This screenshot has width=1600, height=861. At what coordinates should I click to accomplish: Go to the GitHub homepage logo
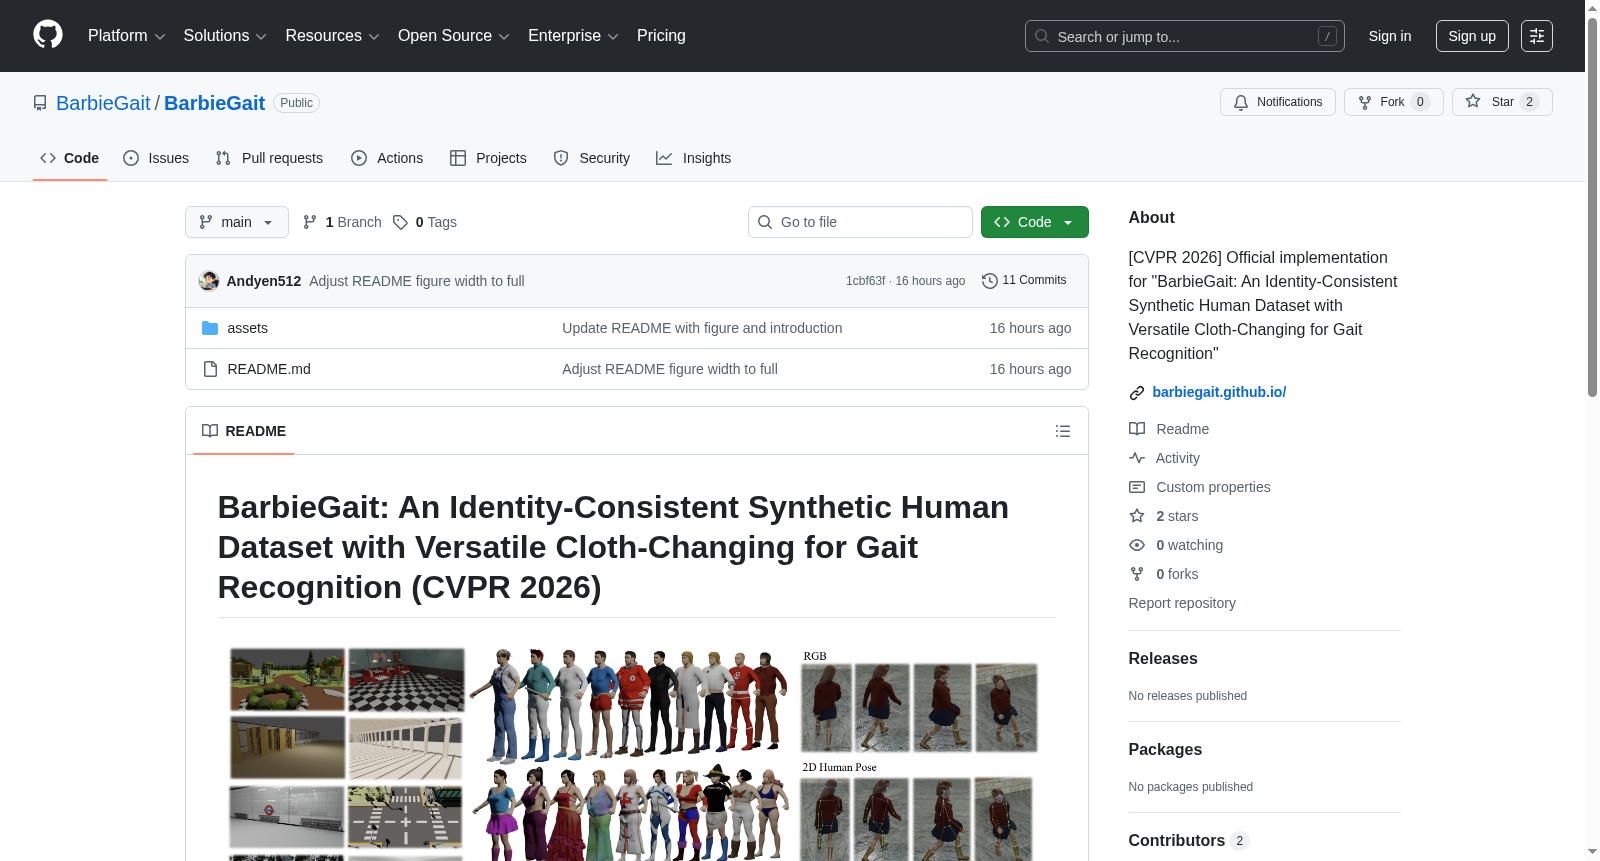(x=48, y=35)
